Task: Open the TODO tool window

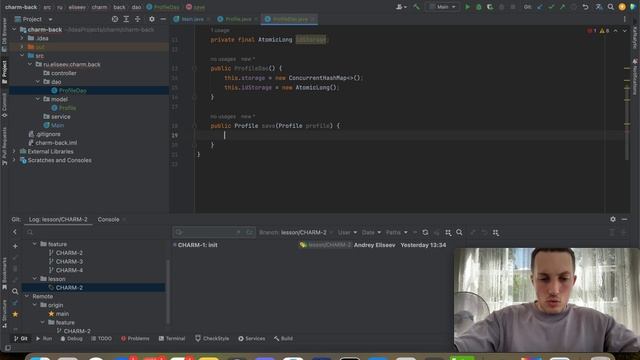Action: click(x=101, y=338)
